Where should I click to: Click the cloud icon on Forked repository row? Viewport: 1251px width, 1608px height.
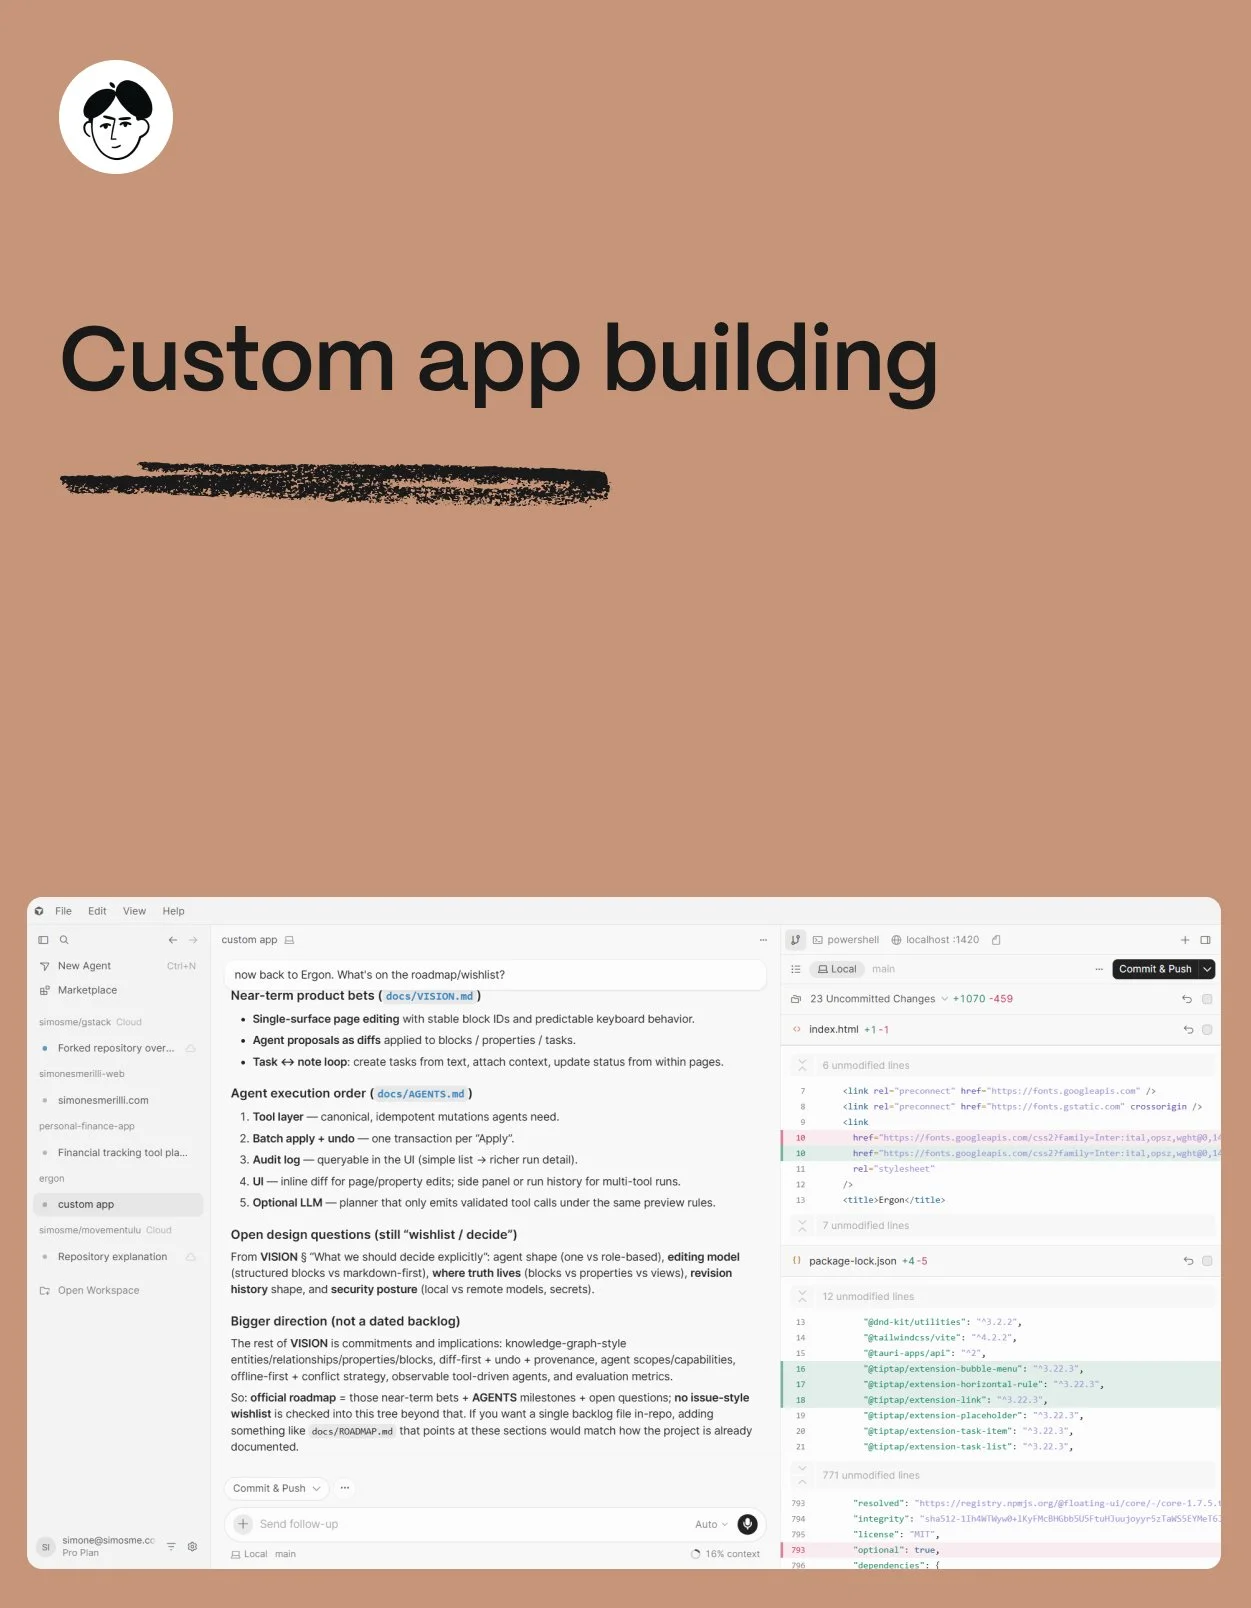point(190,1048)
